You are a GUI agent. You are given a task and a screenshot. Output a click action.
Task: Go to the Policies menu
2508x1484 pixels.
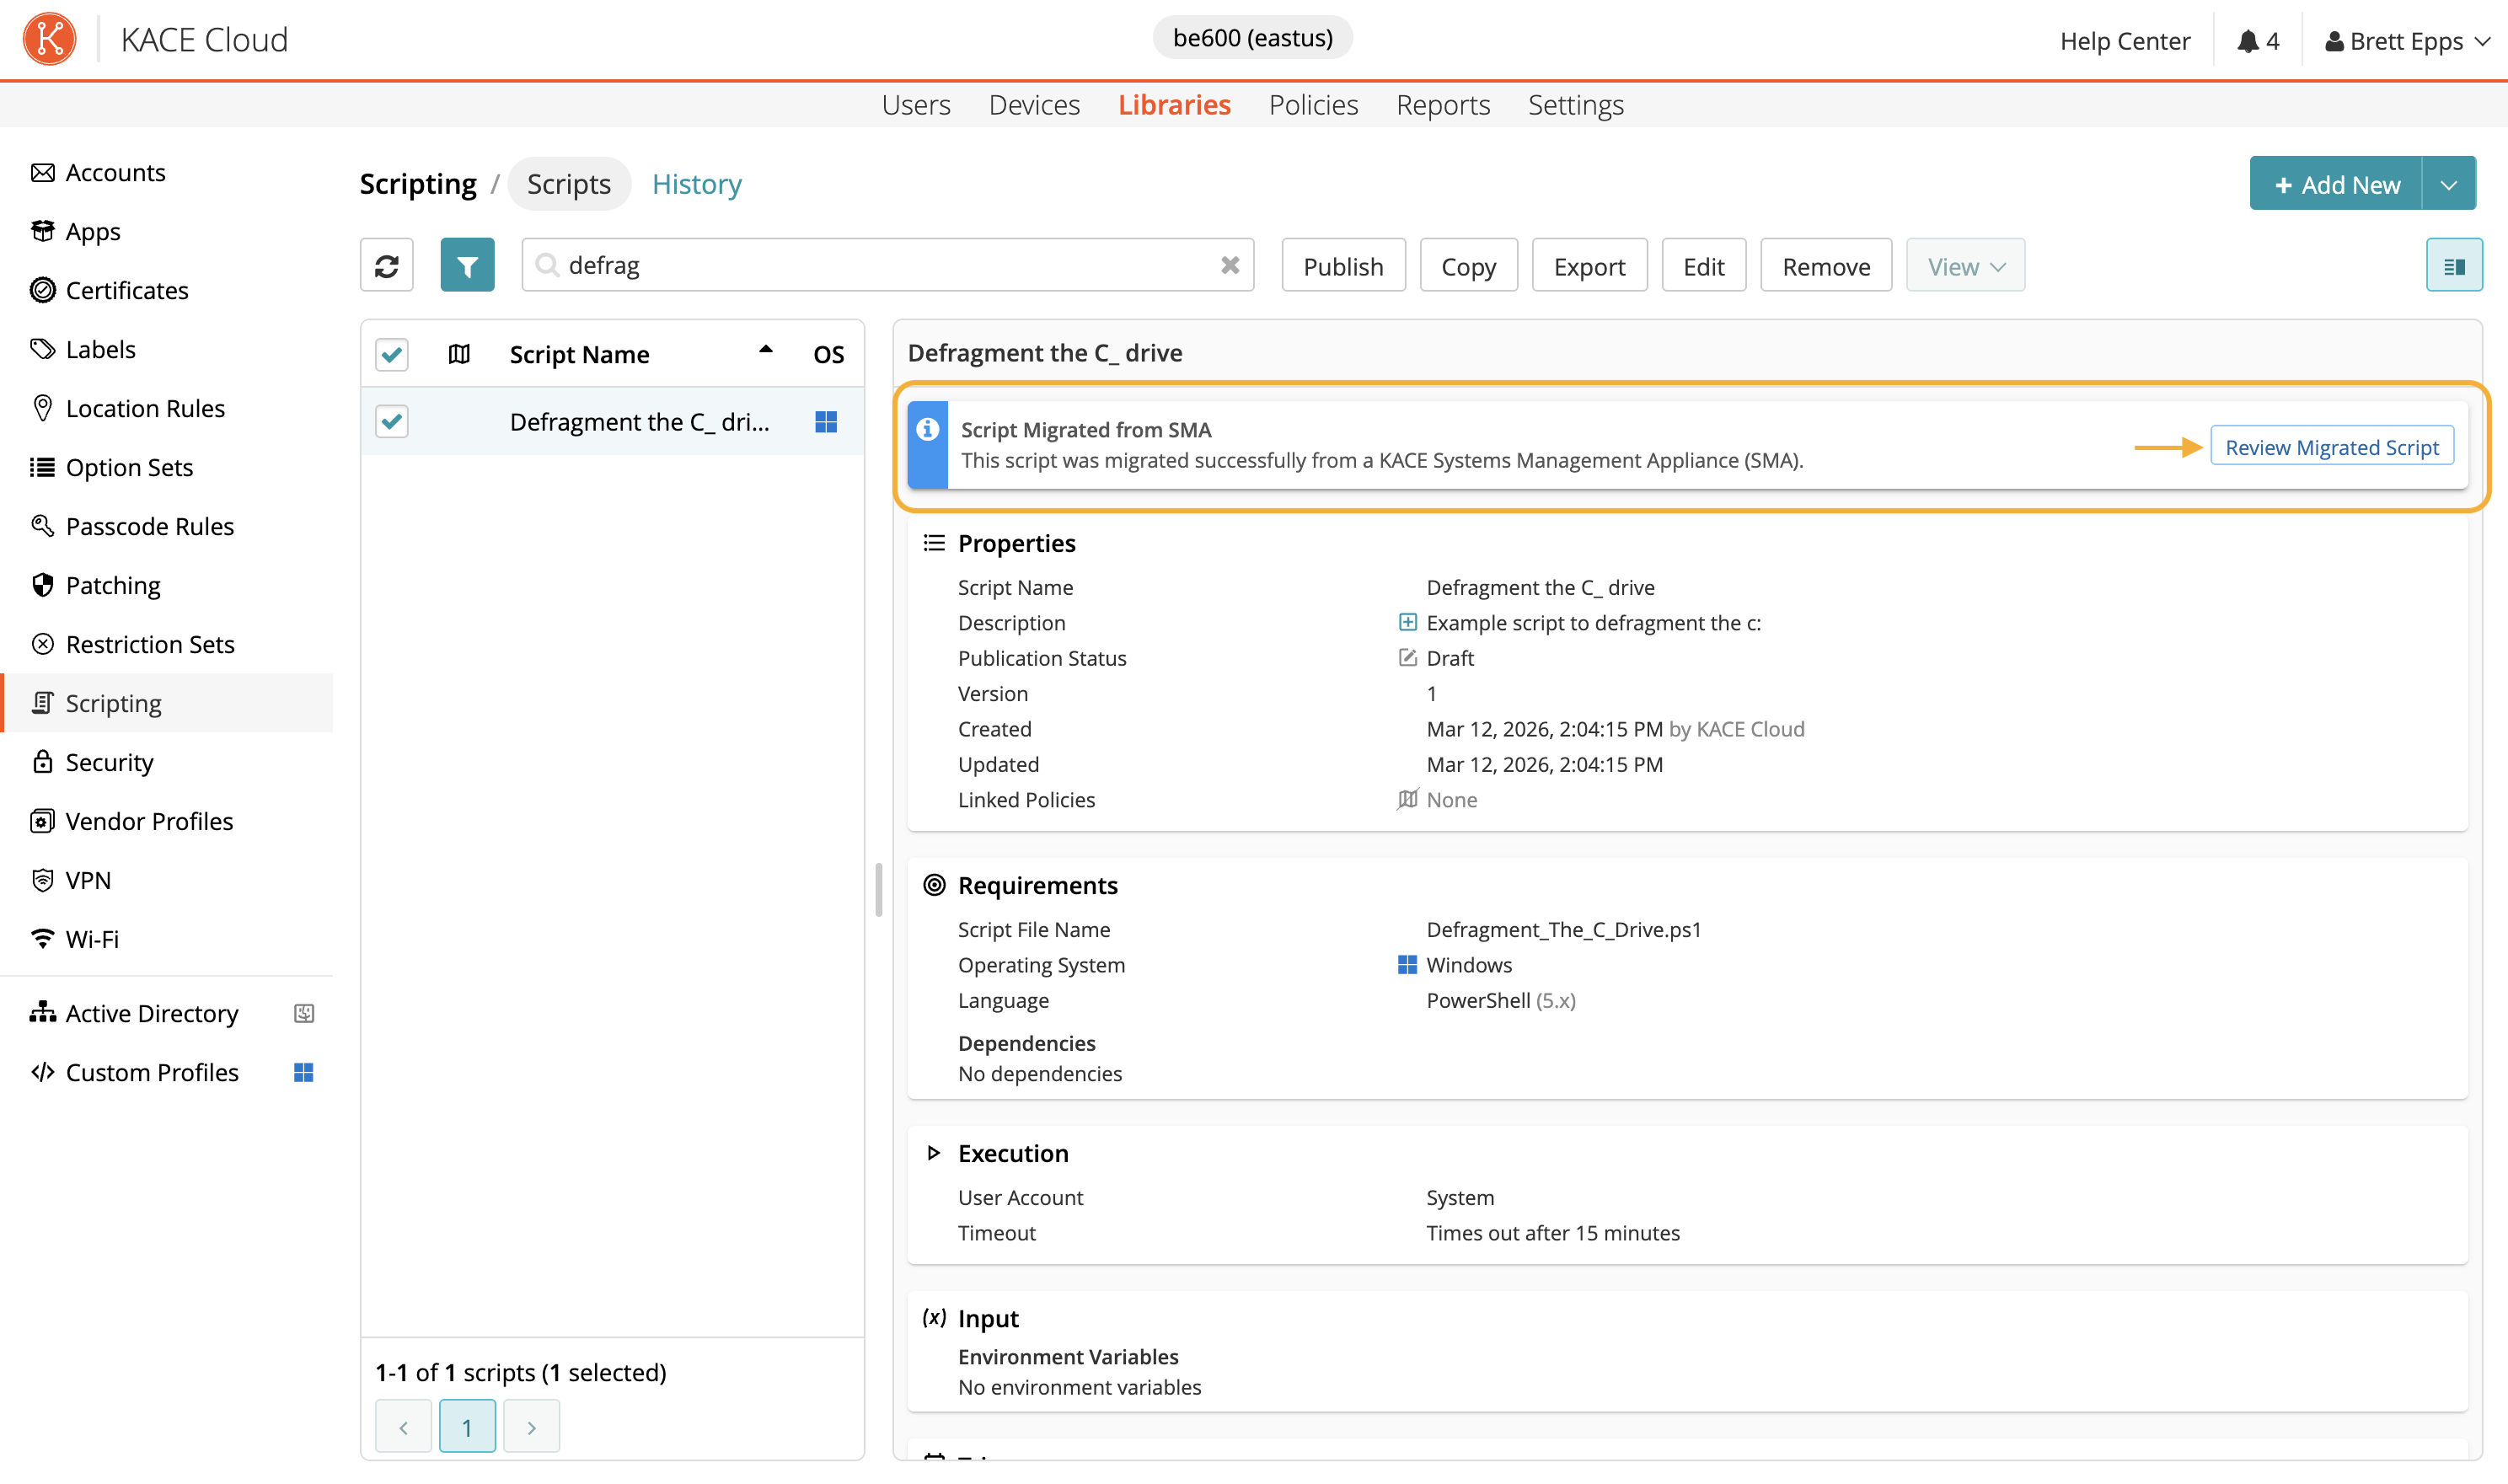tap(1312, 104)
